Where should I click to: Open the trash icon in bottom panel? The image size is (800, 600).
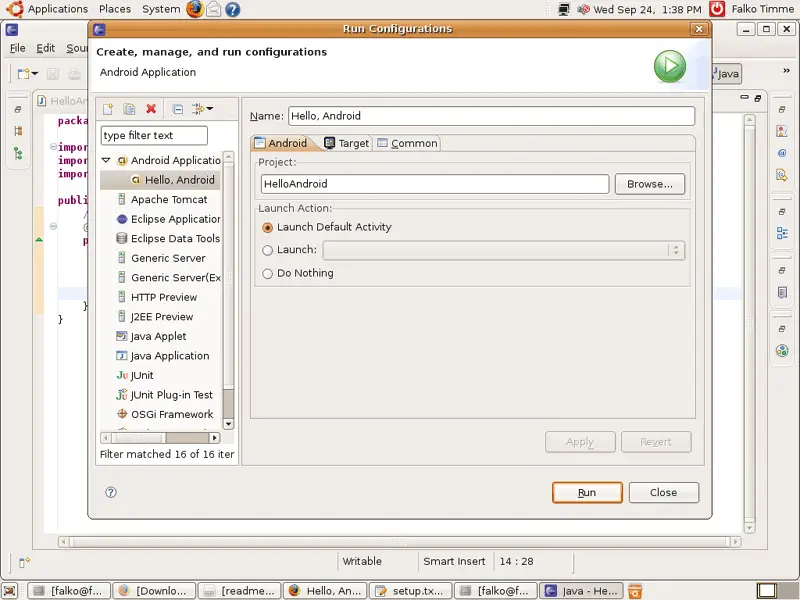(635, 591)
